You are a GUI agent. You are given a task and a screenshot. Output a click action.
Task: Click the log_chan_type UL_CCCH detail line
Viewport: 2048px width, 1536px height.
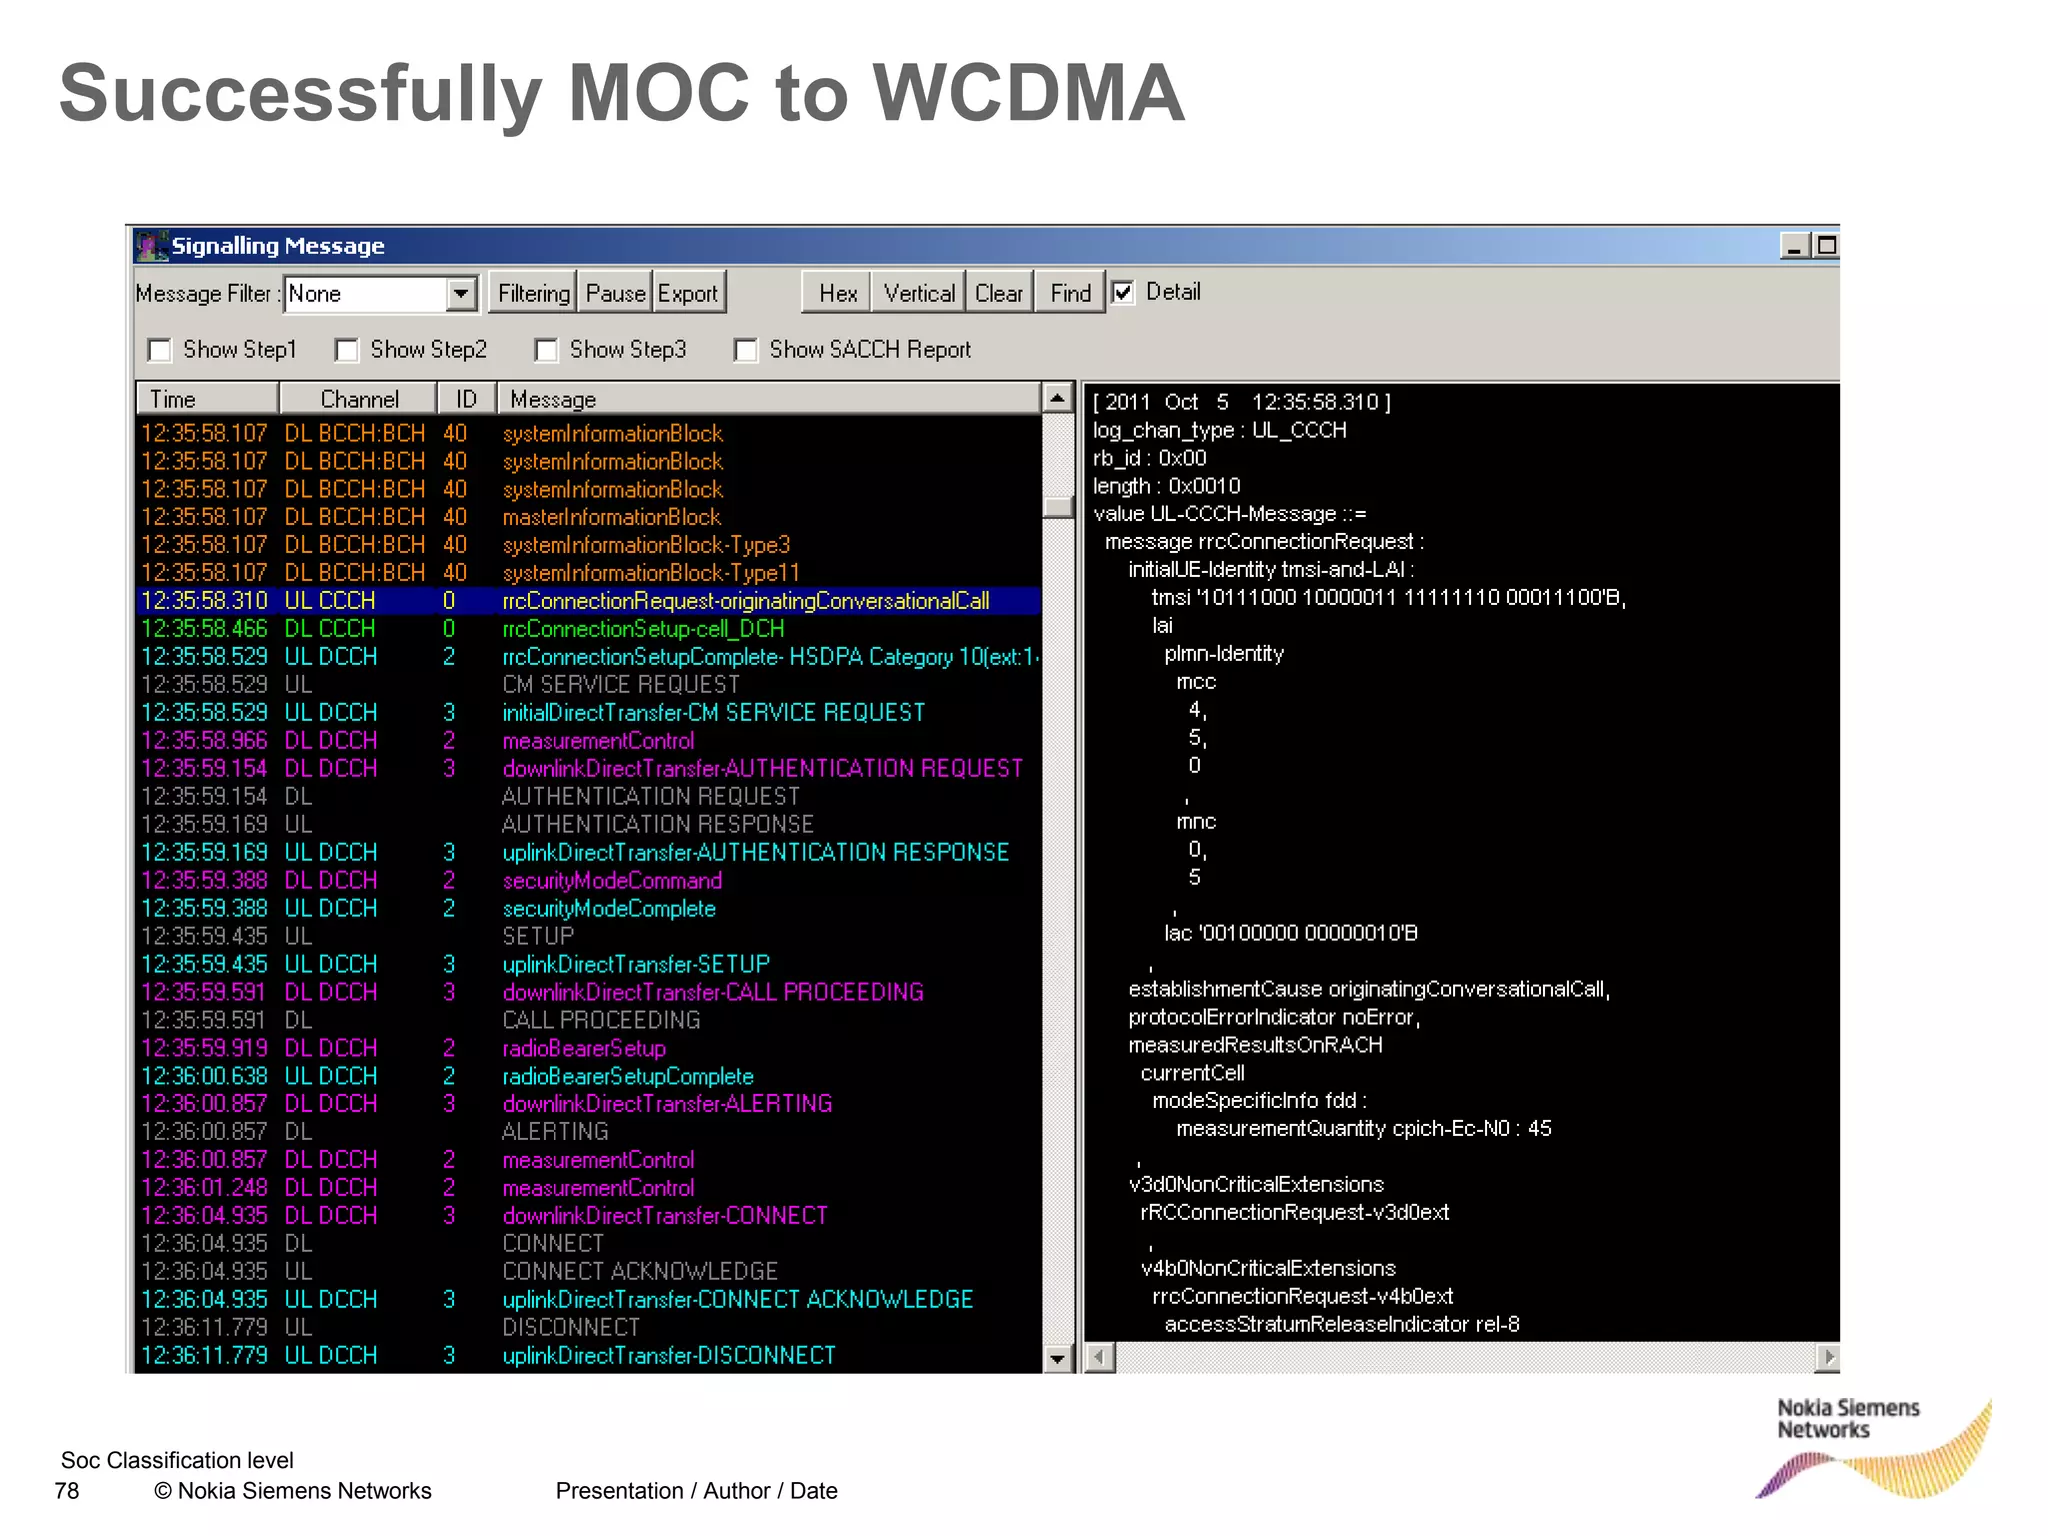[1220, 430]
